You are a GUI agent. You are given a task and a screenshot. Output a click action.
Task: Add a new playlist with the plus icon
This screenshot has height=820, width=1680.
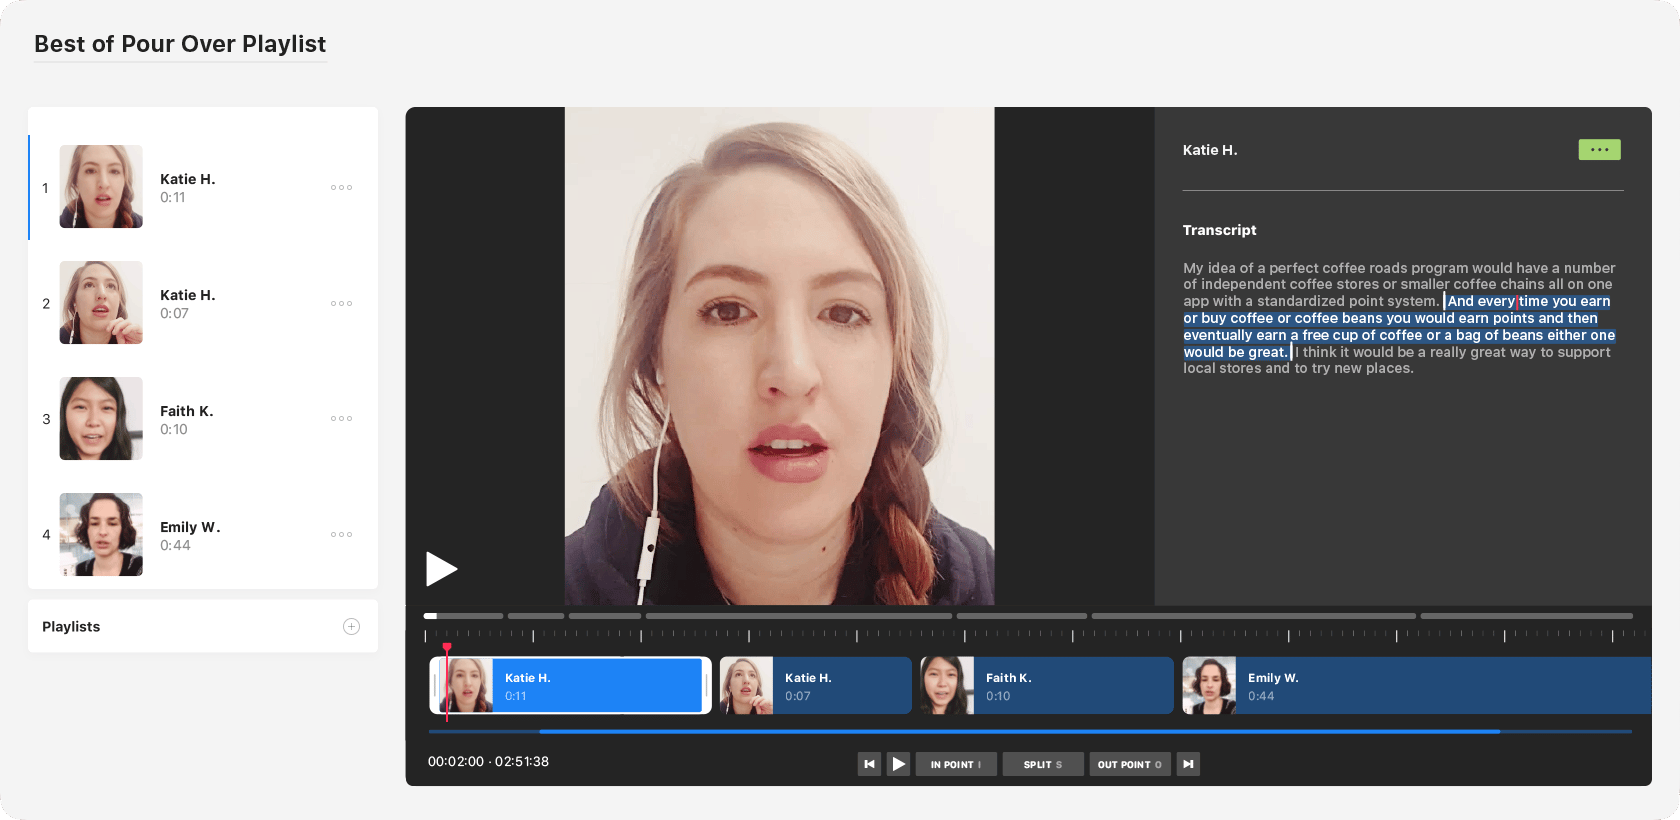351,626
